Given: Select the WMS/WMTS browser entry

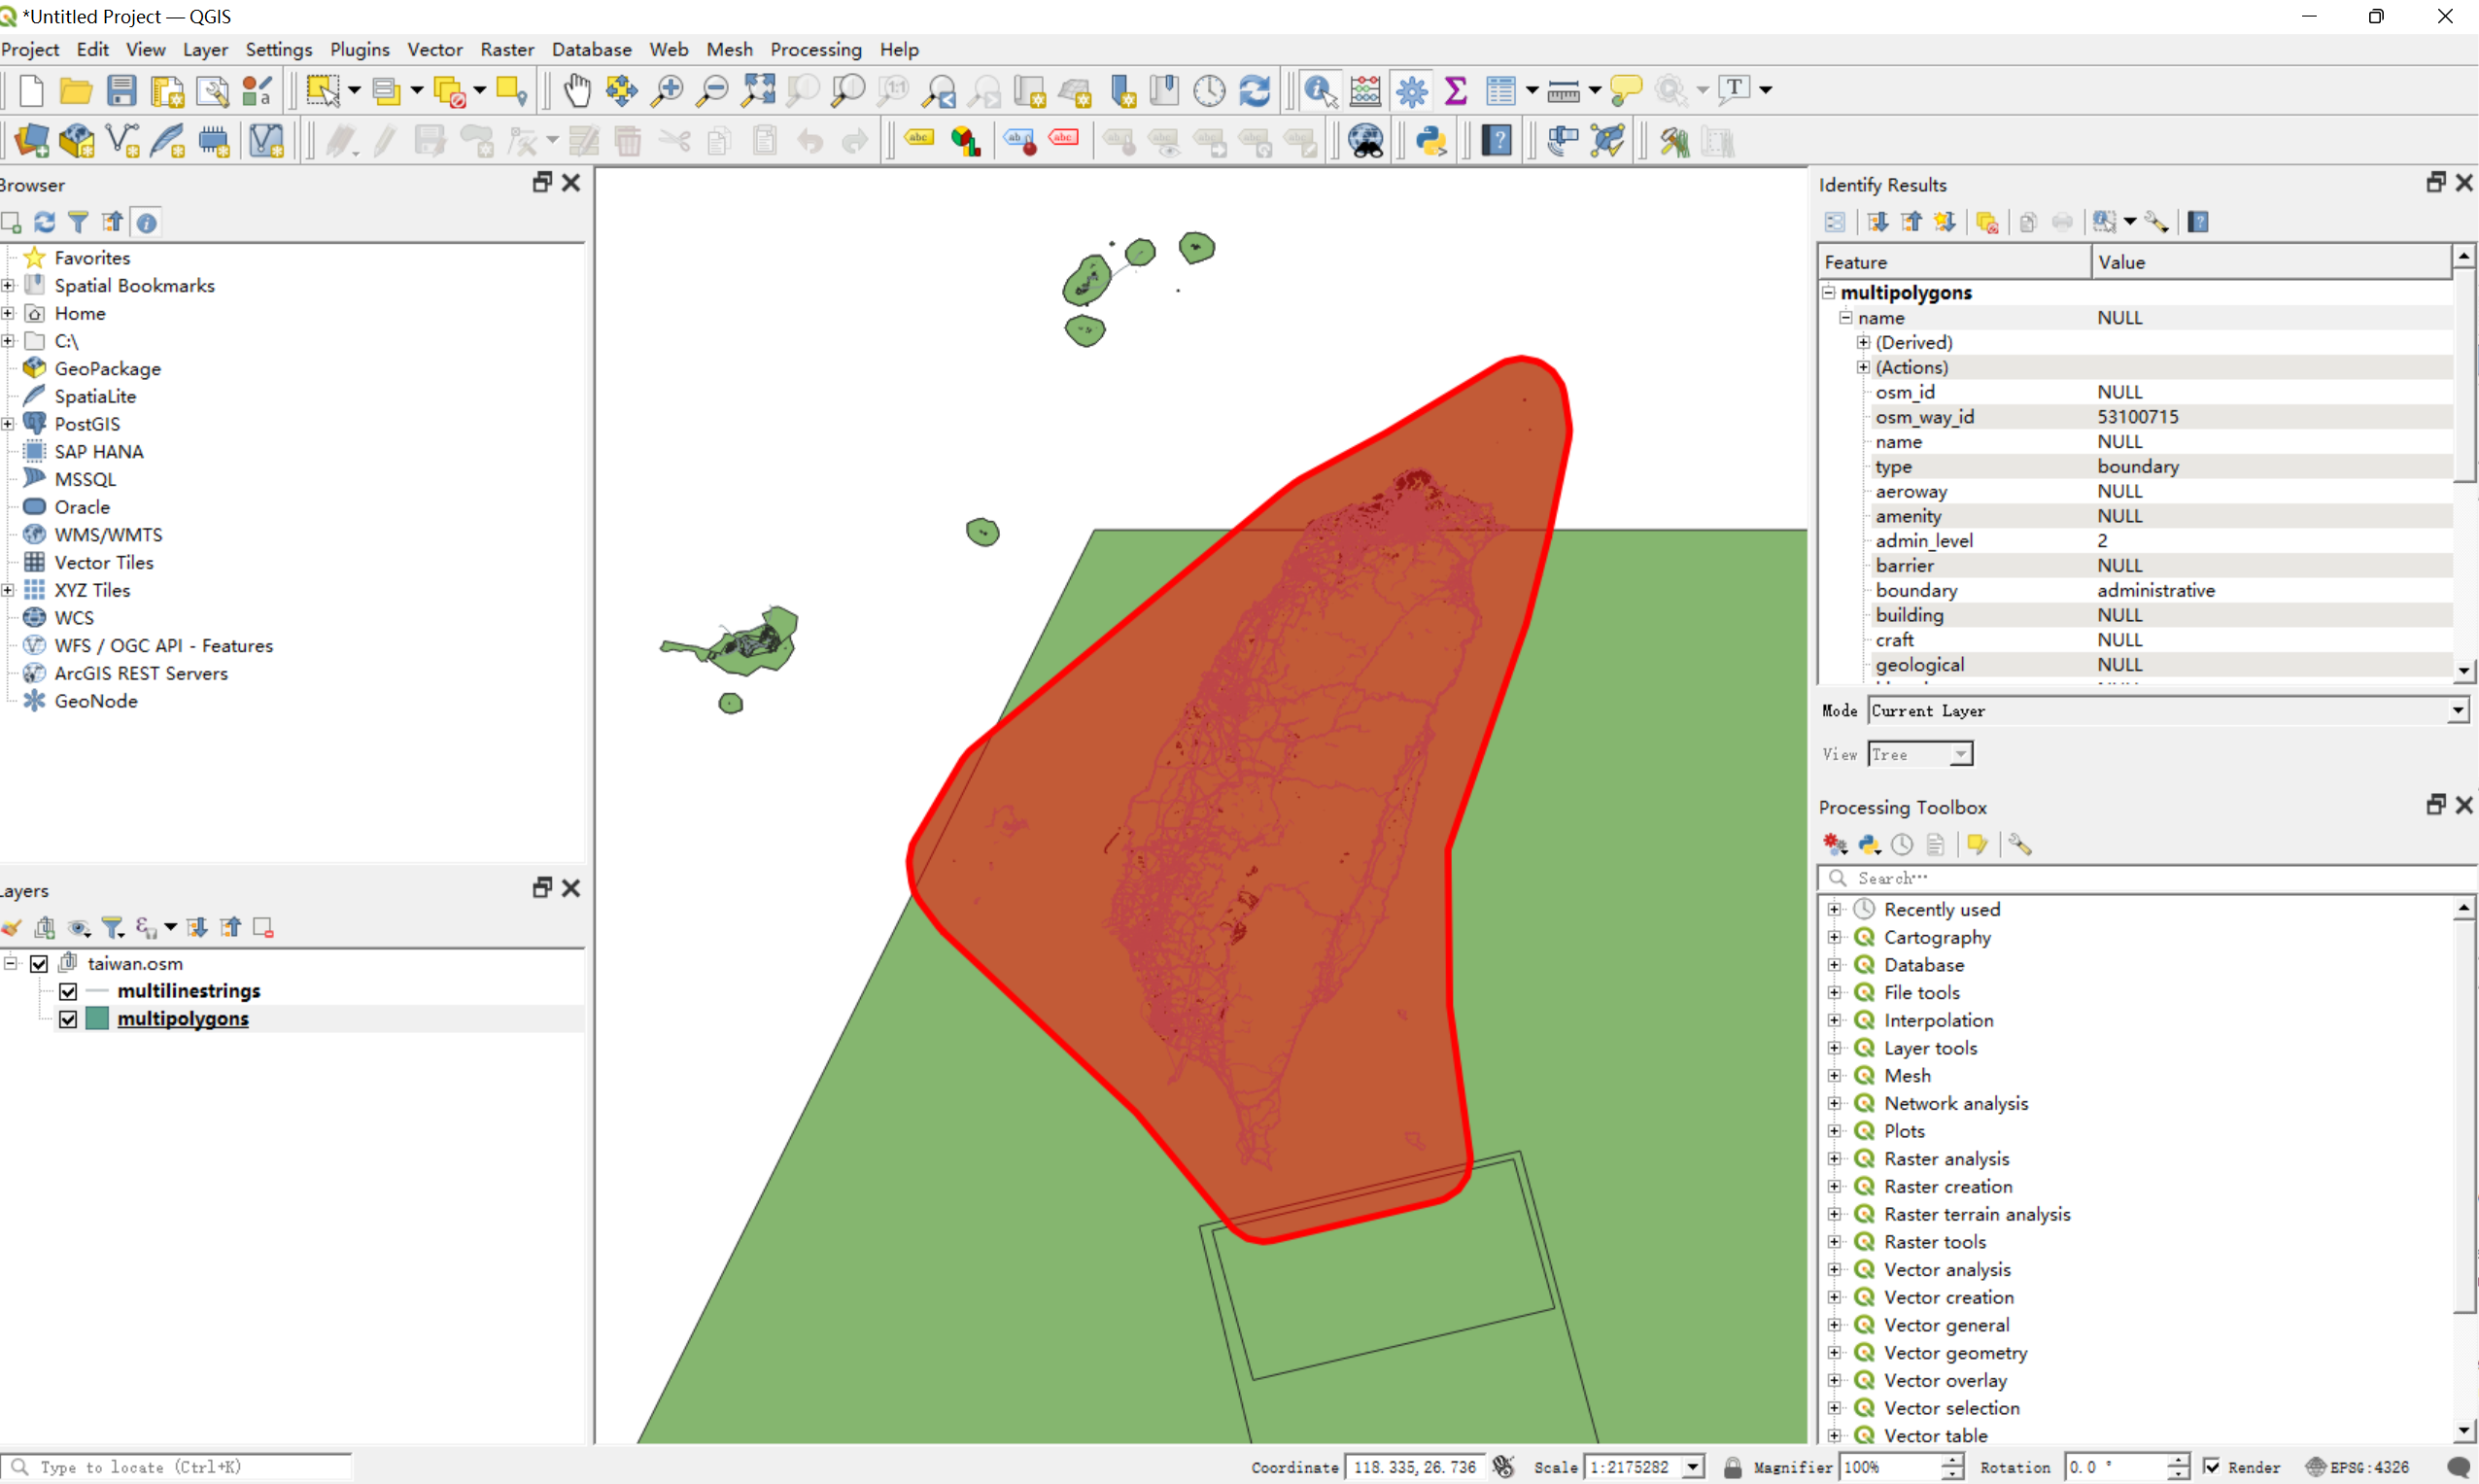Looking at the screenshot, I should pyautogui.click(x=108, y=535).
